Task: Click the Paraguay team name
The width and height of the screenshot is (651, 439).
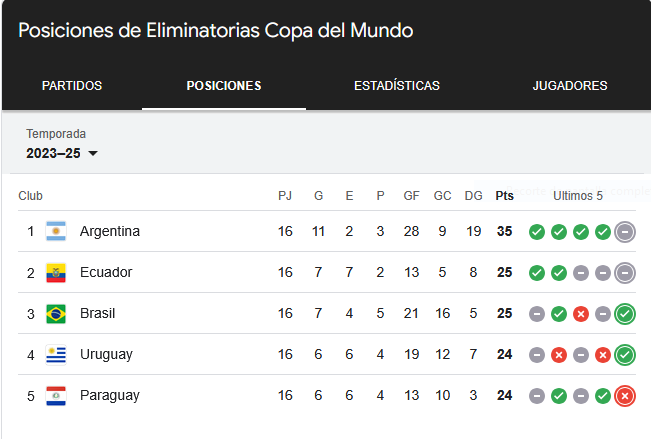Action: (110, 396)
